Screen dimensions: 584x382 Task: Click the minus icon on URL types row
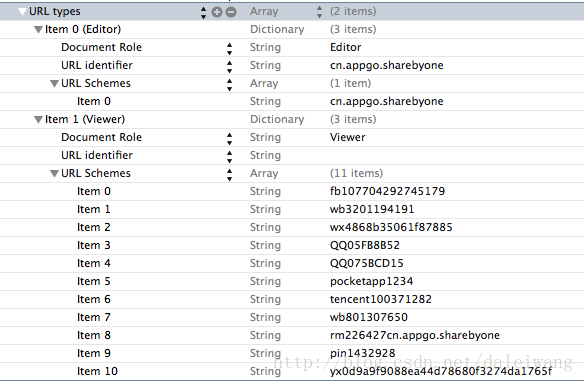231,12
